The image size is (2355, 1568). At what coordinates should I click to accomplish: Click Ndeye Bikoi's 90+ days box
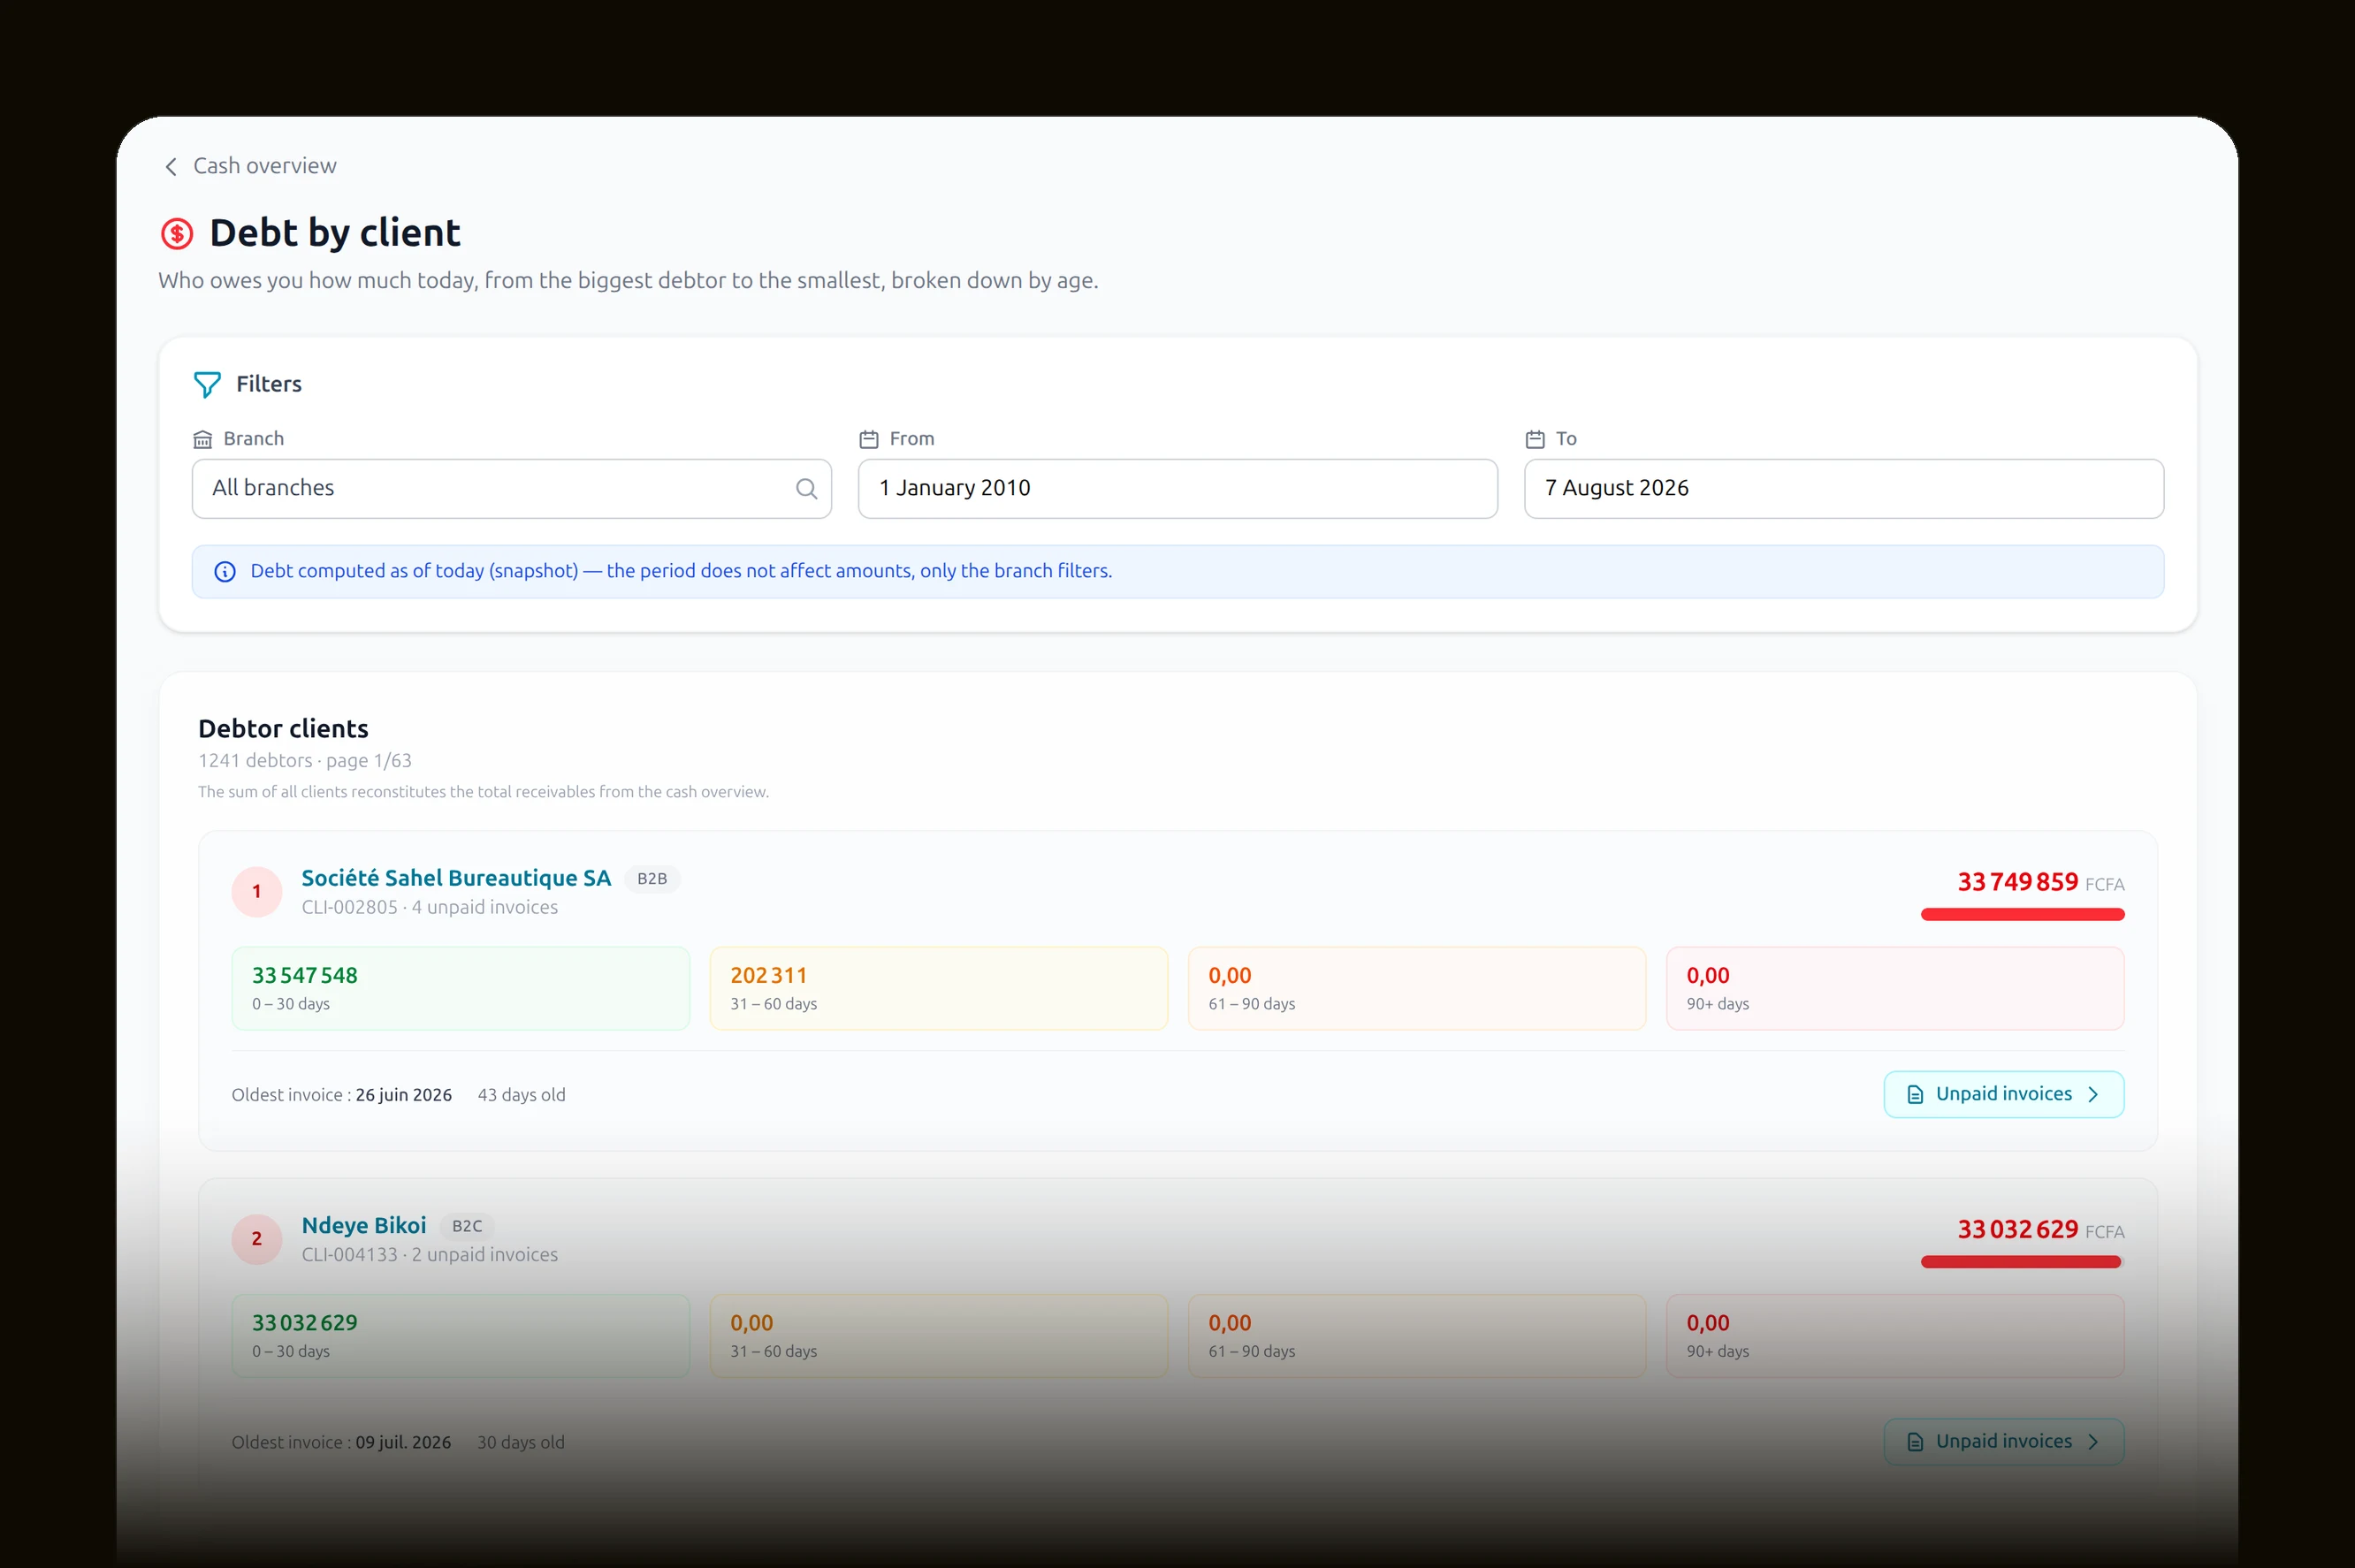click(x=1895, y=1336)
